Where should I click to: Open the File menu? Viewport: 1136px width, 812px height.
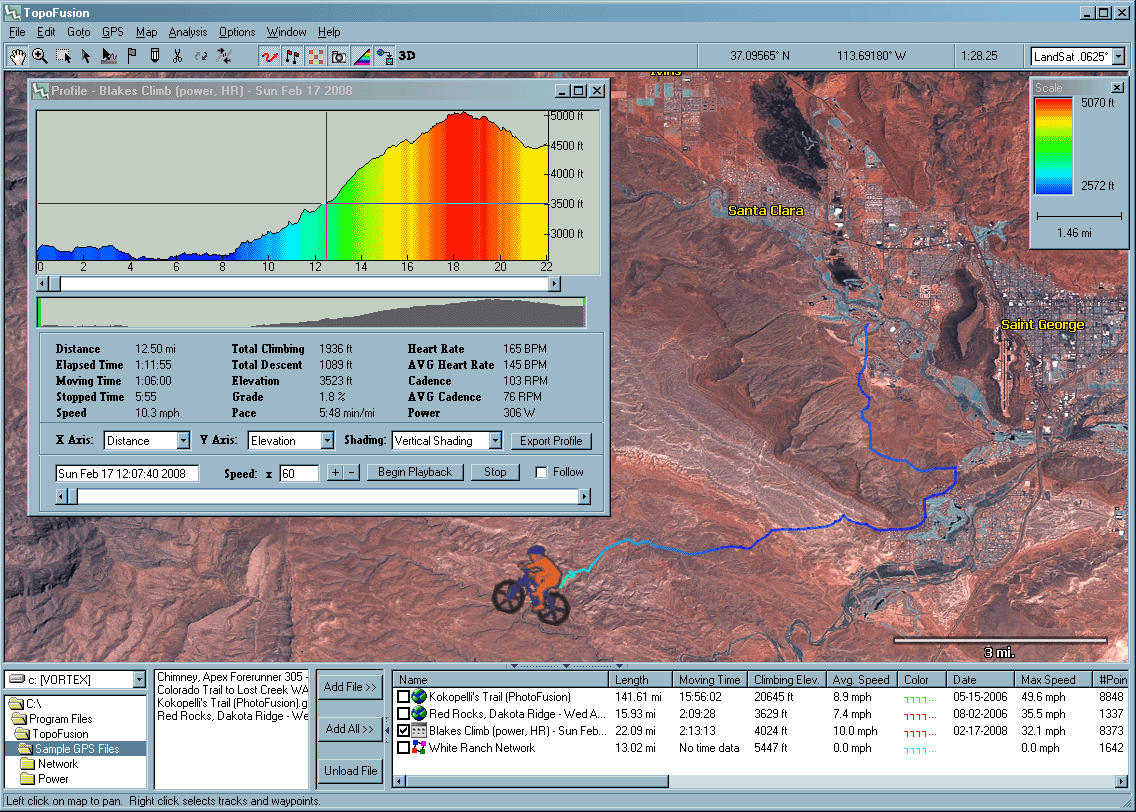[17, 32]
